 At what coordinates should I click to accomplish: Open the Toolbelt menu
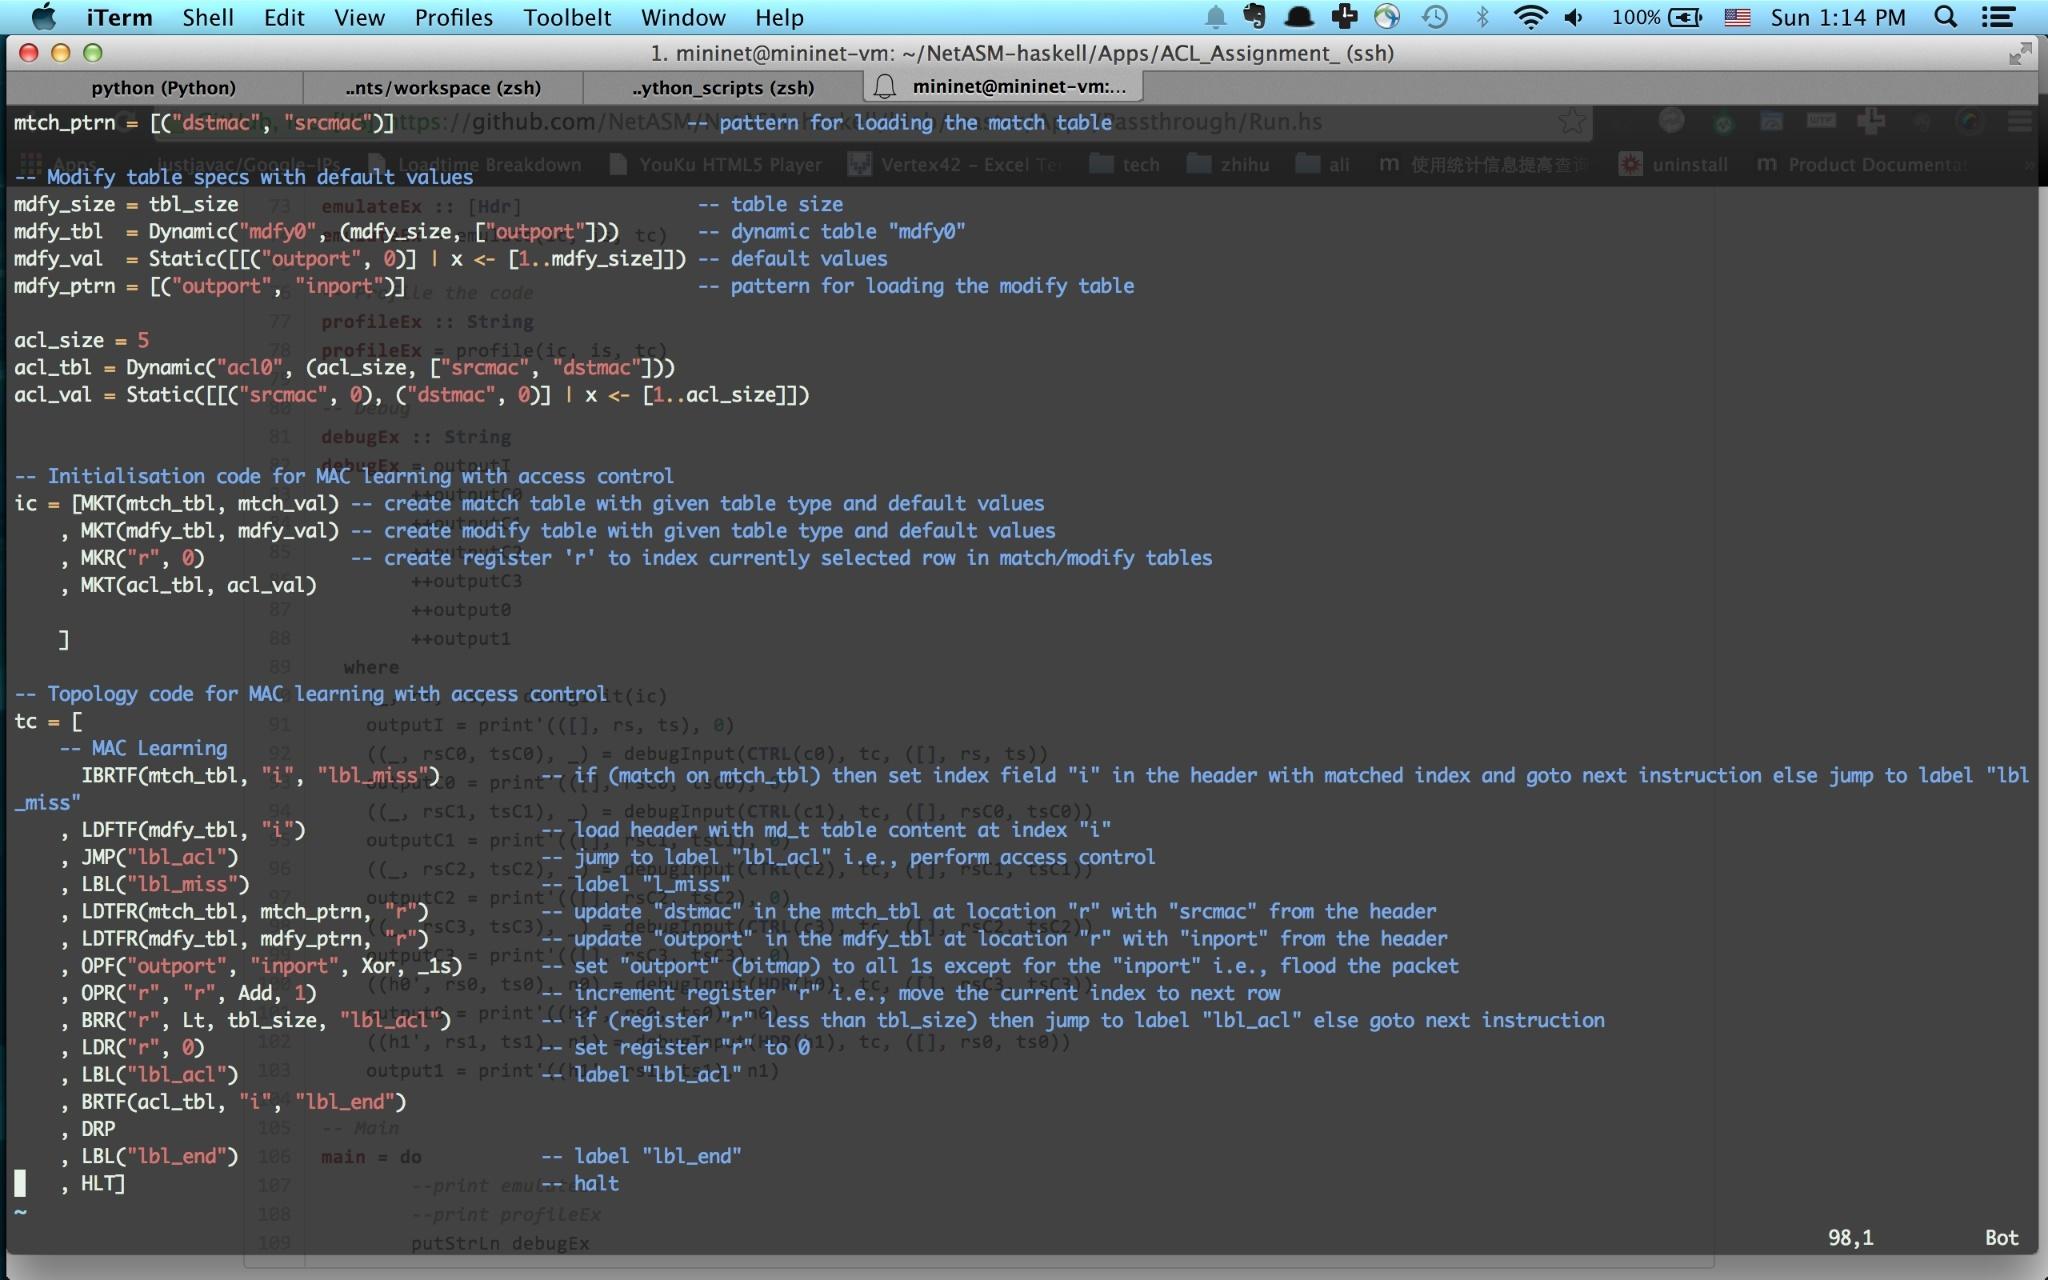point(567,17)
